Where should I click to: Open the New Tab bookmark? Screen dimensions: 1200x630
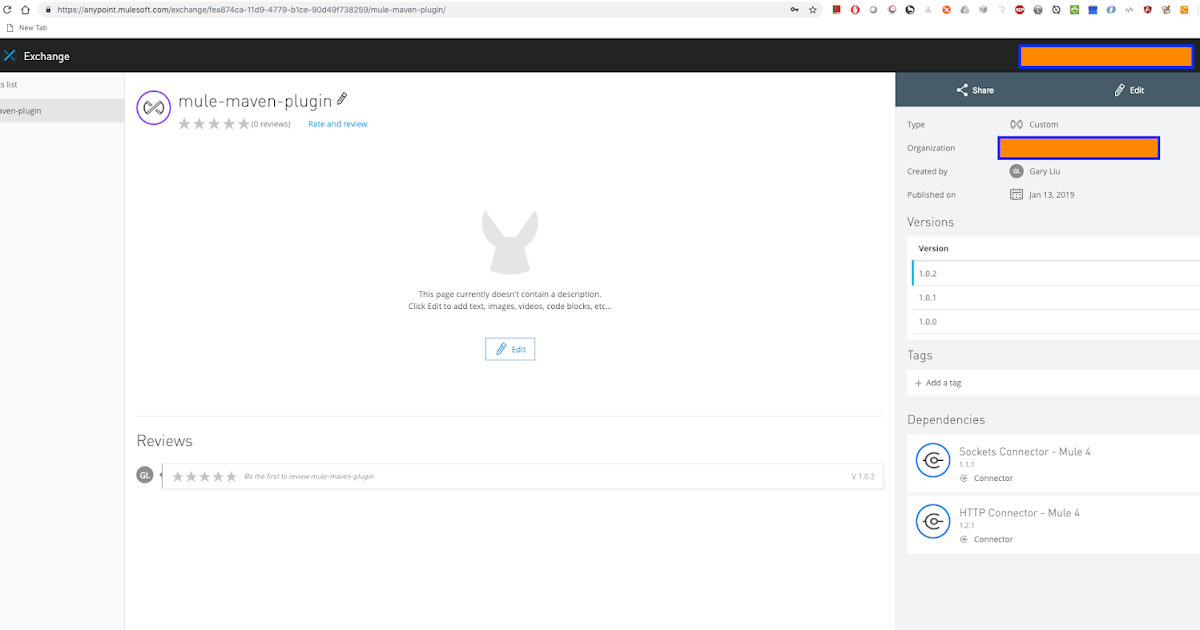tap(27, 28)
